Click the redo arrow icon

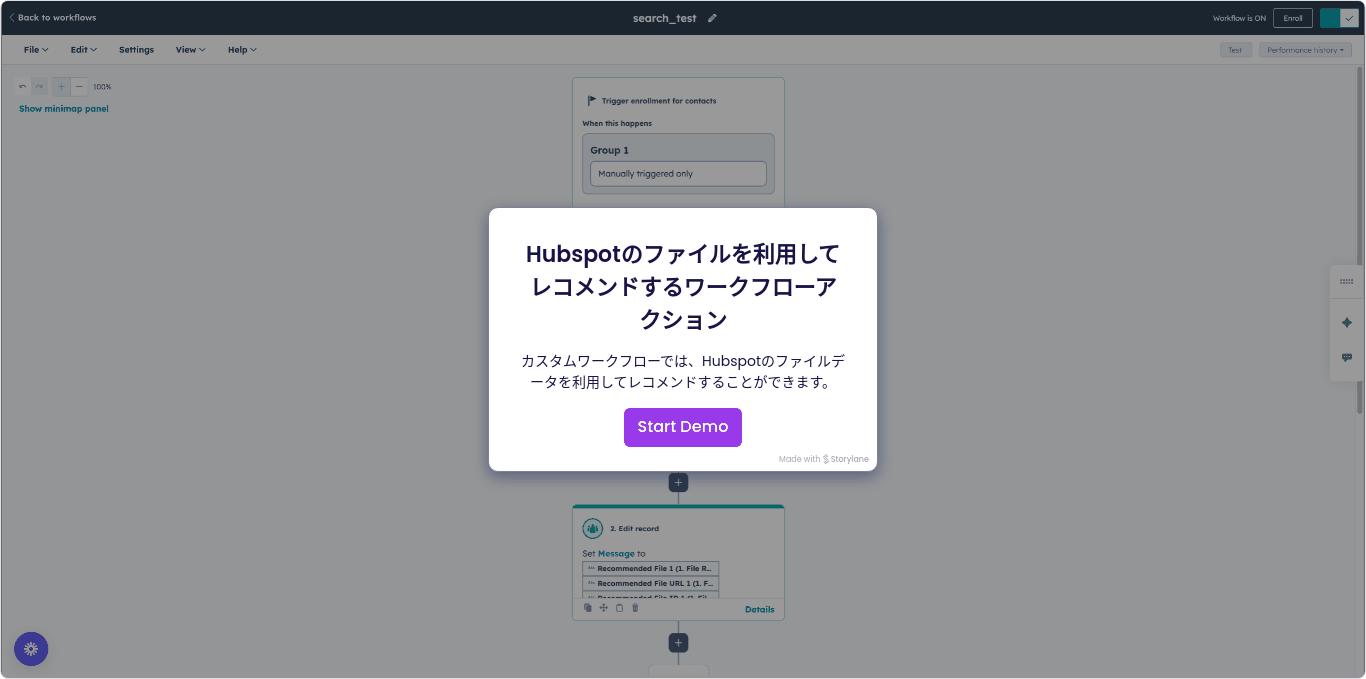39,87
